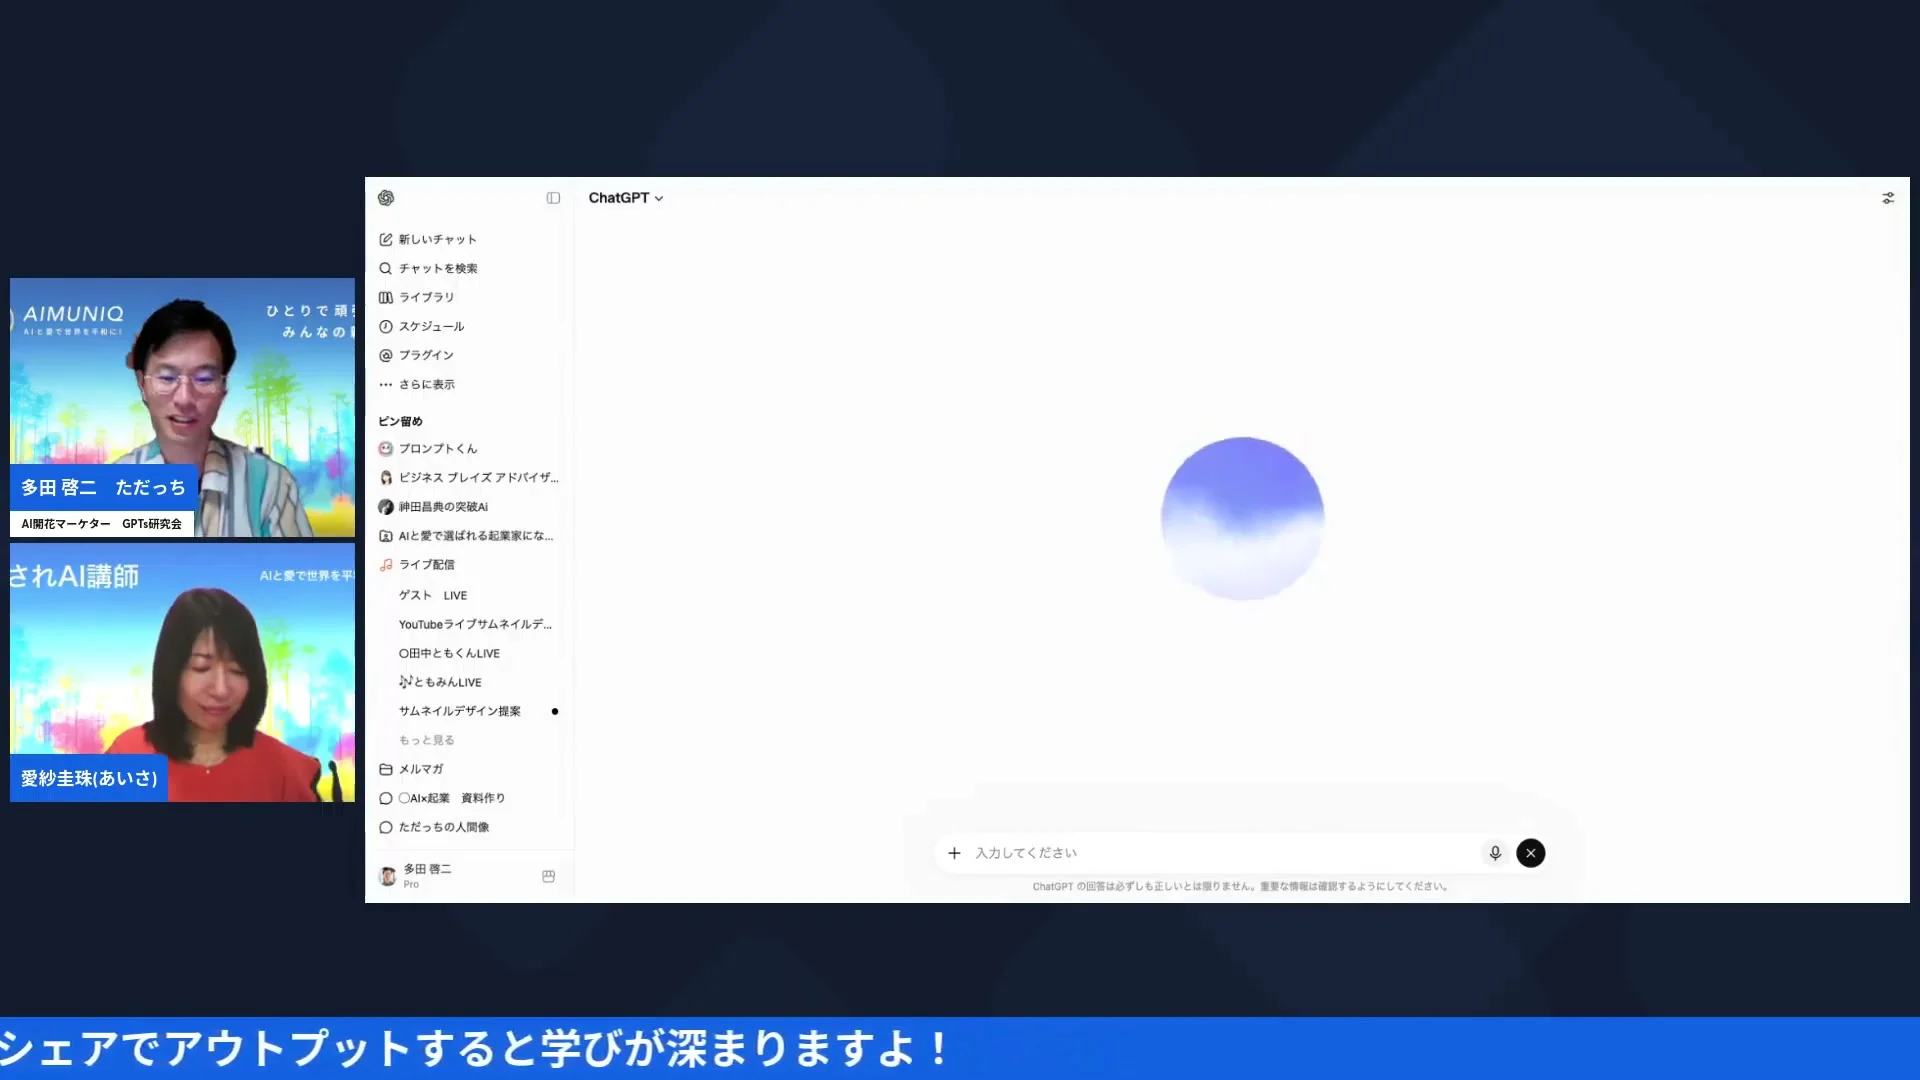The width and height of the screenshot is (1920, 1080).
Task: Click the 新しいチャット pencil icon
Action: tap(386, 239)
